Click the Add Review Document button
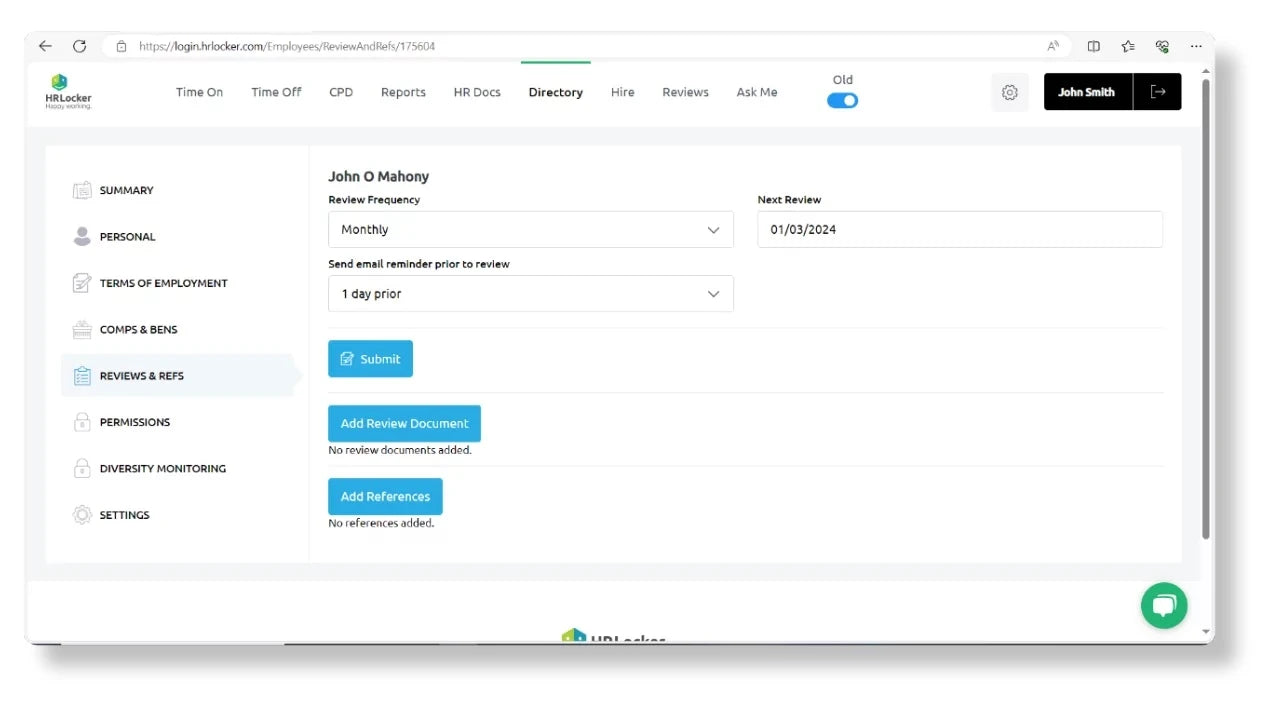This screenshot has height=720, width=1280. (x=404, y=423)
